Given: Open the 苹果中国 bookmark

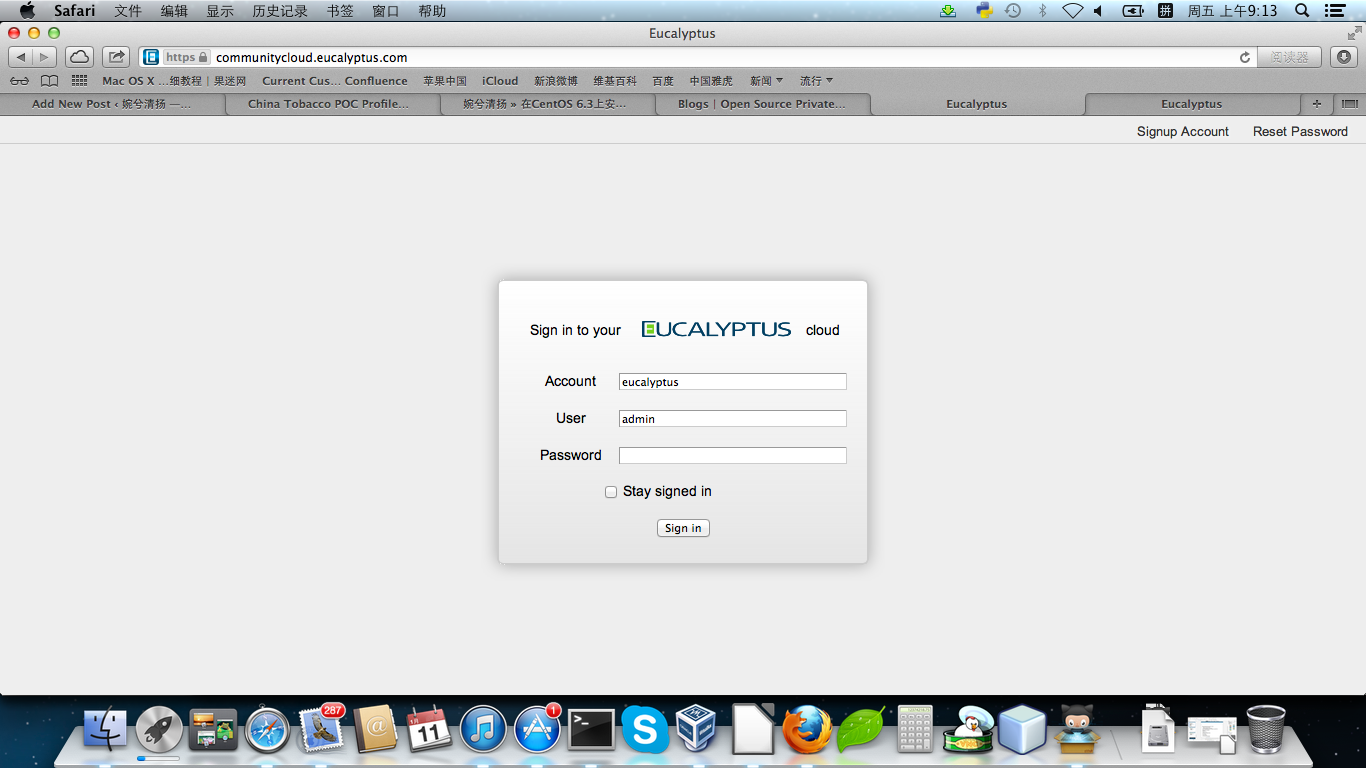Looking at the screenshot, I should pyautogui.click(x=445, y=81).
